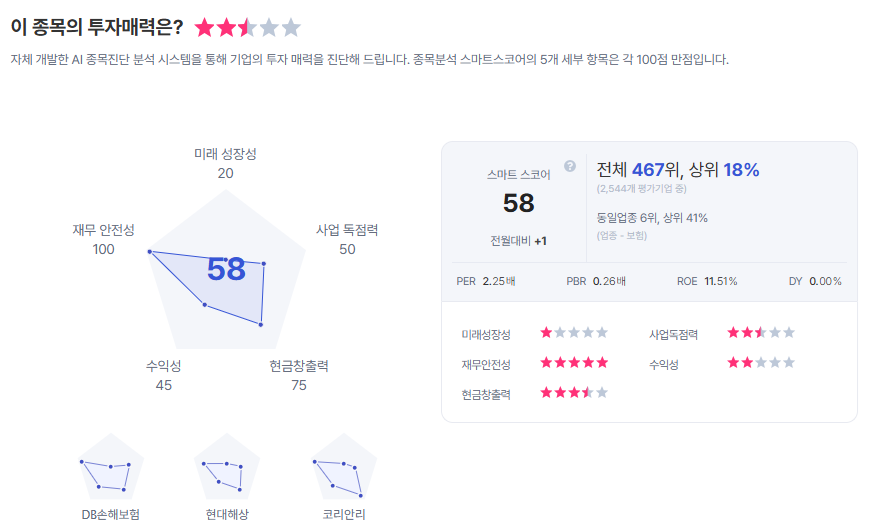Select the 미래 성장성 axis label on chart
The height and width of the screenshot is (523, 881).
[225, 154]
